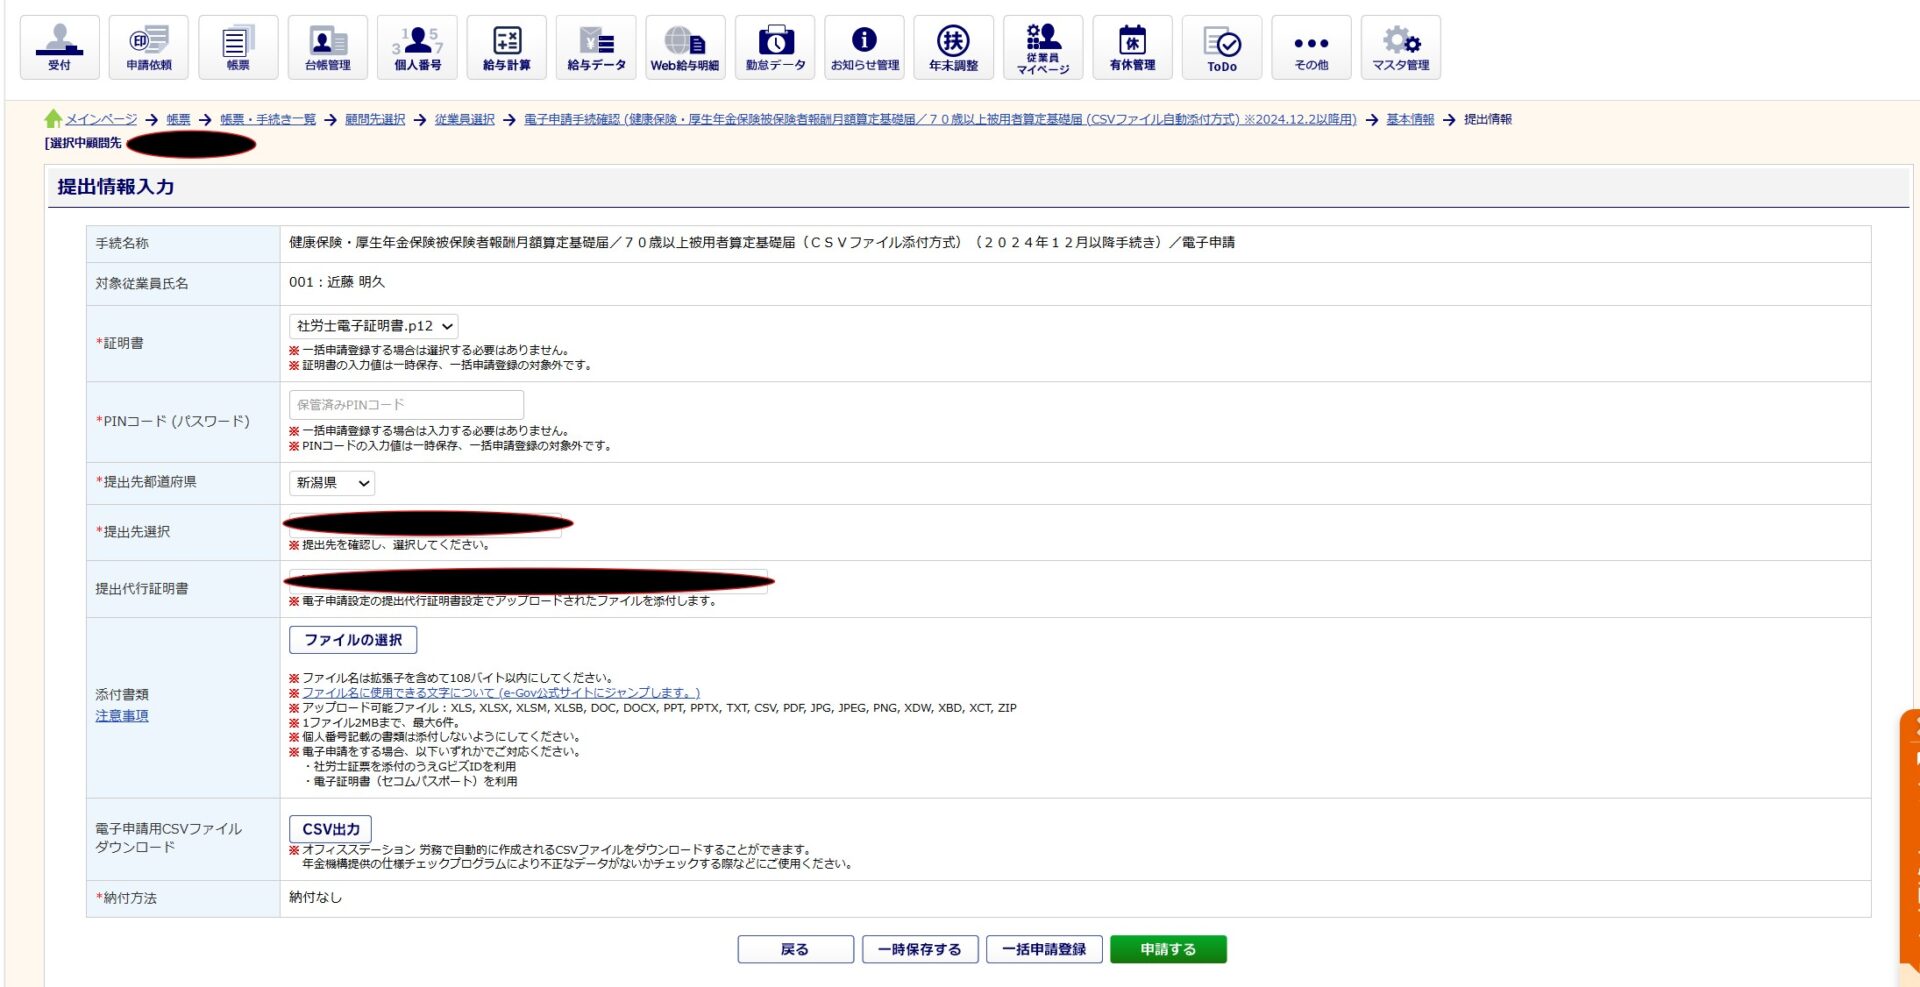Open the その他 more options icon
This screenshot has width=1920, height=987.
1311,47
